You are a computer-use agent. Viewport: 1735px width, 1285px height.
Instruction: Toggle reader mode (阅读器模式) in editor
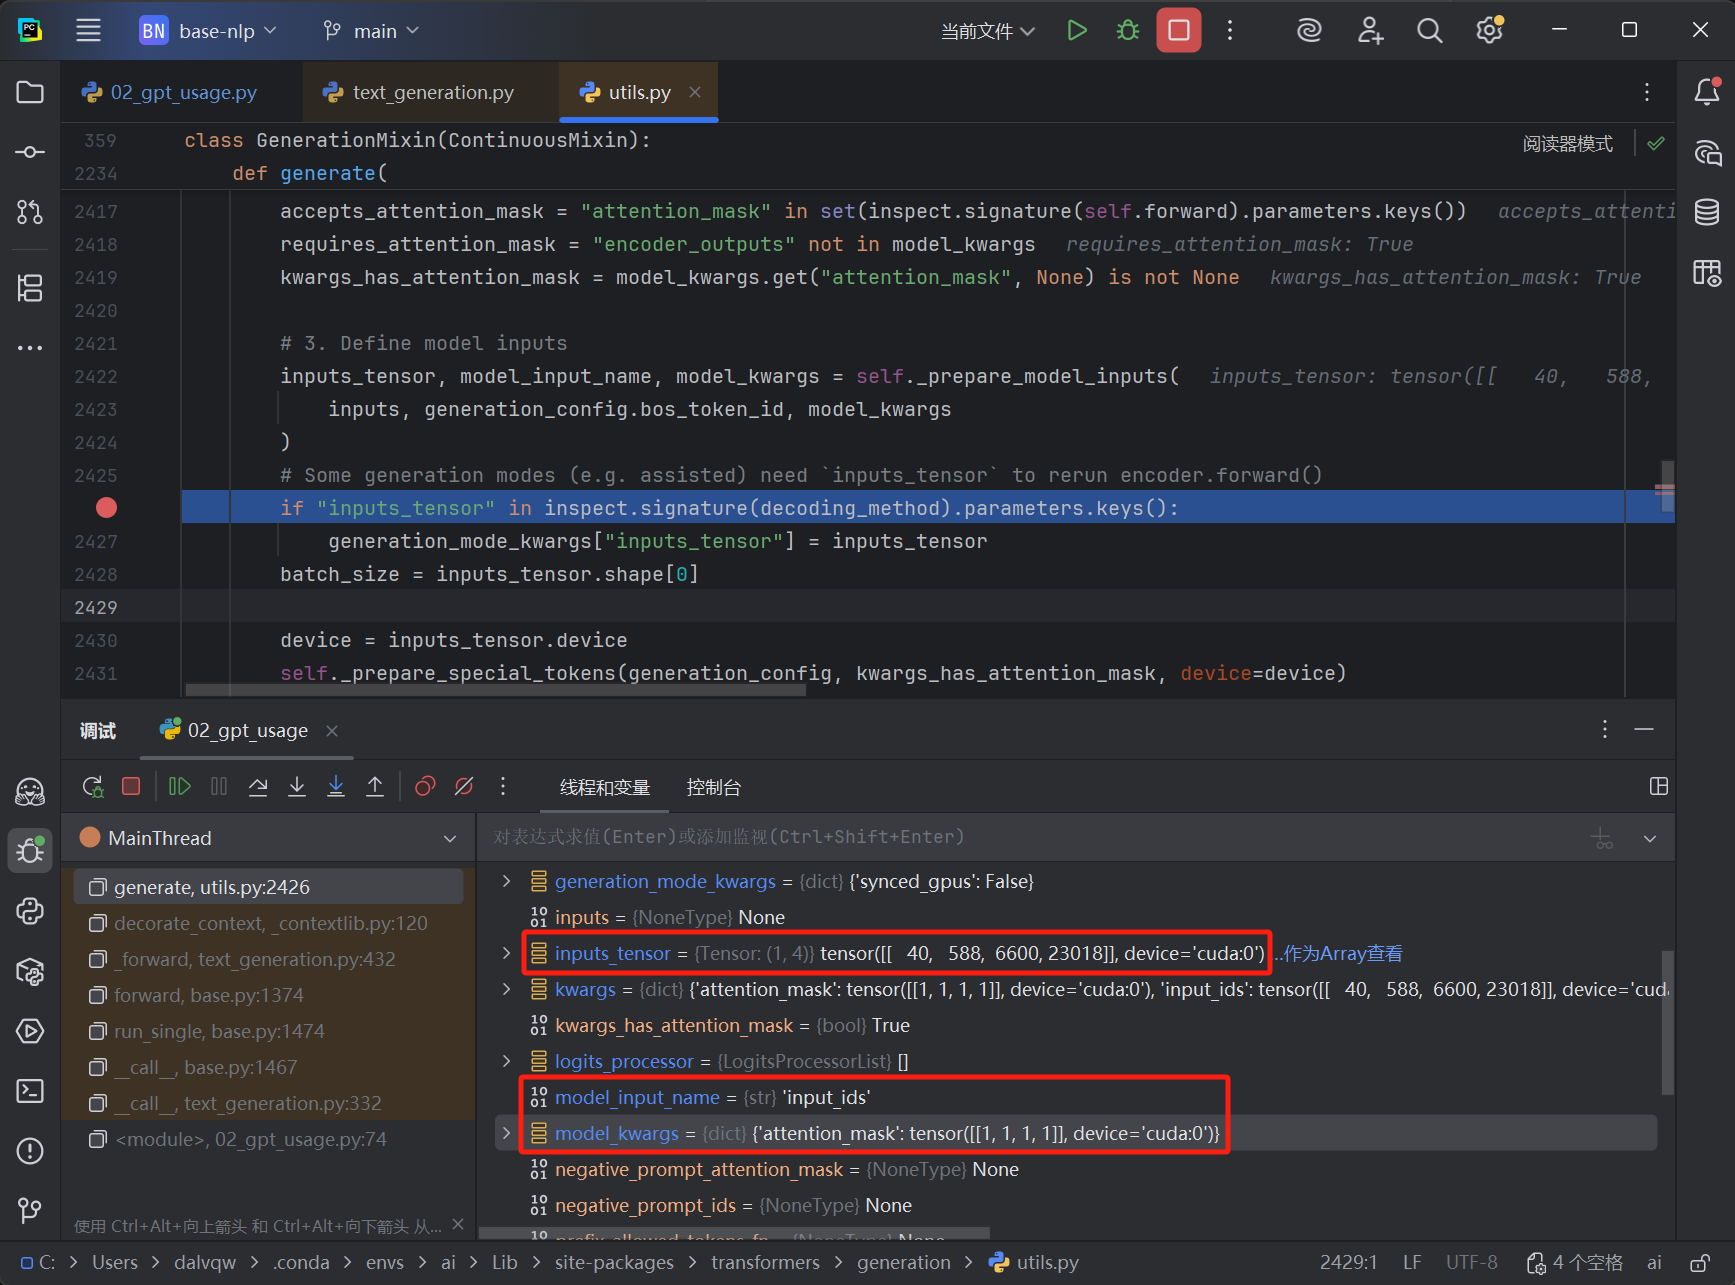click(x=1567, y=144)
